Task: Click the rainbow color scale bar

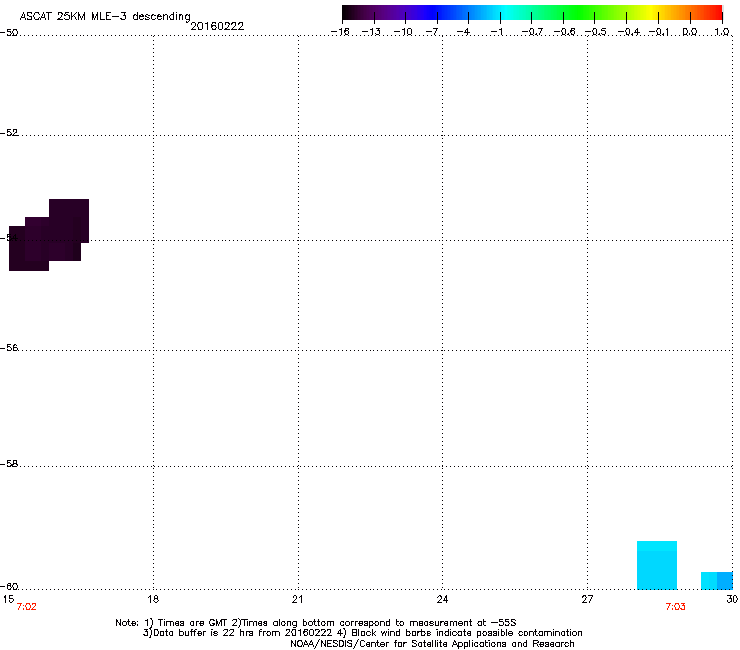Action: coord(532,12)
